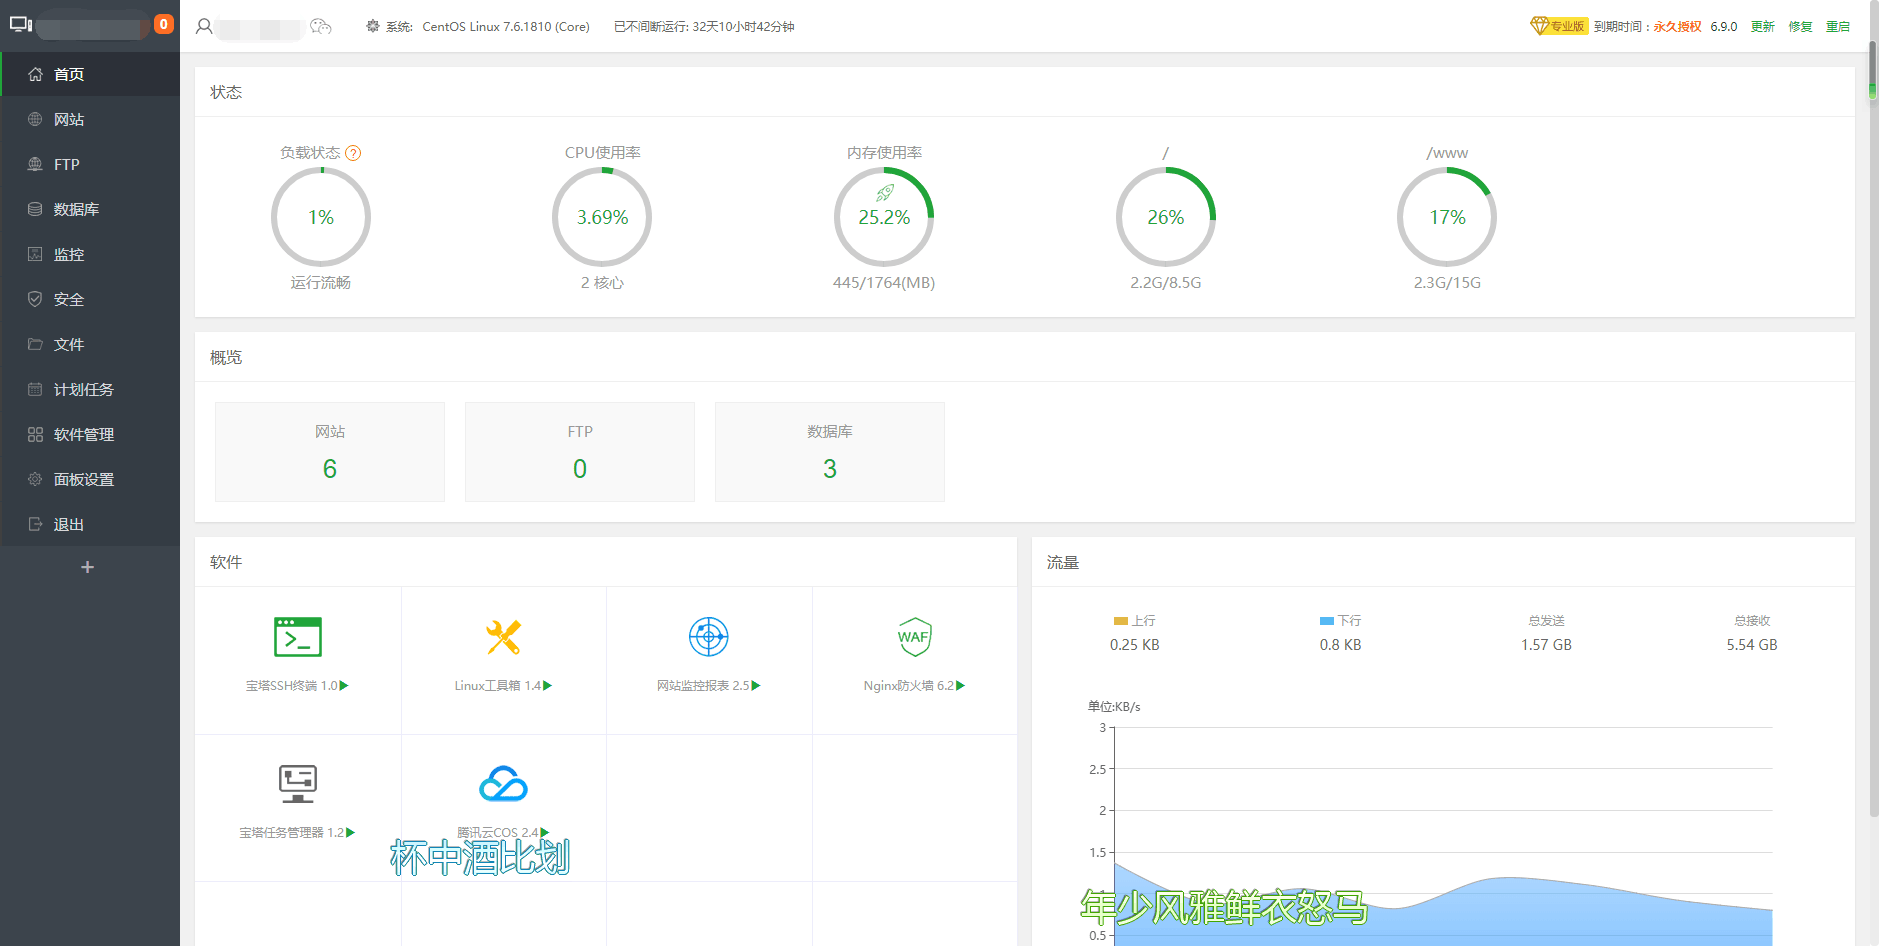Open 宝塔SSH终端 terminal icon
1879x946 pixels.
(x=298, y=637)
